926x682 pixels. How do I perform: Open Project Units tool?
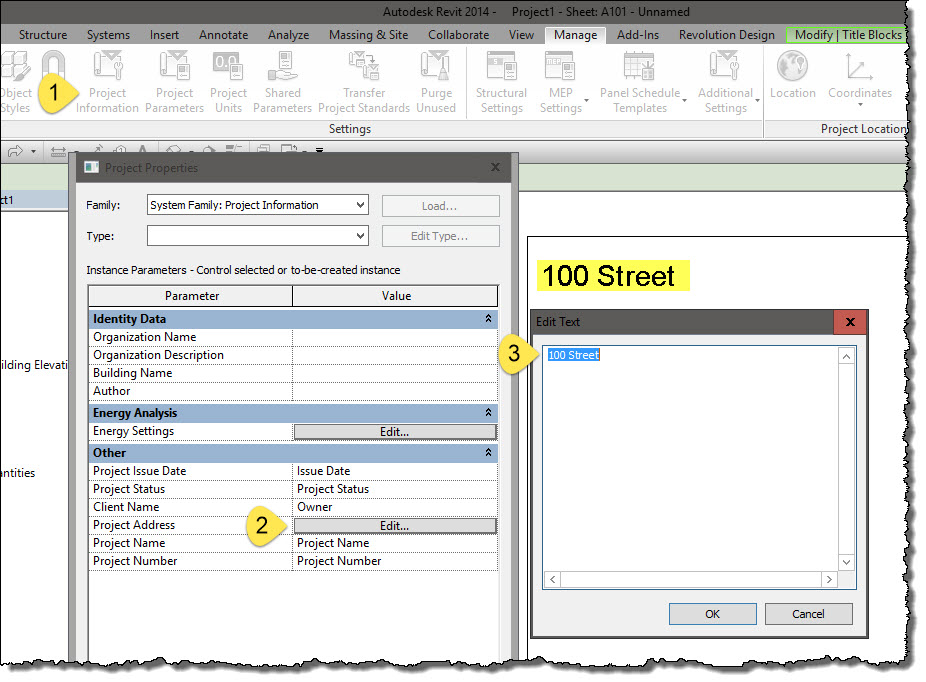pyautogui.click(x=228, y=83)
